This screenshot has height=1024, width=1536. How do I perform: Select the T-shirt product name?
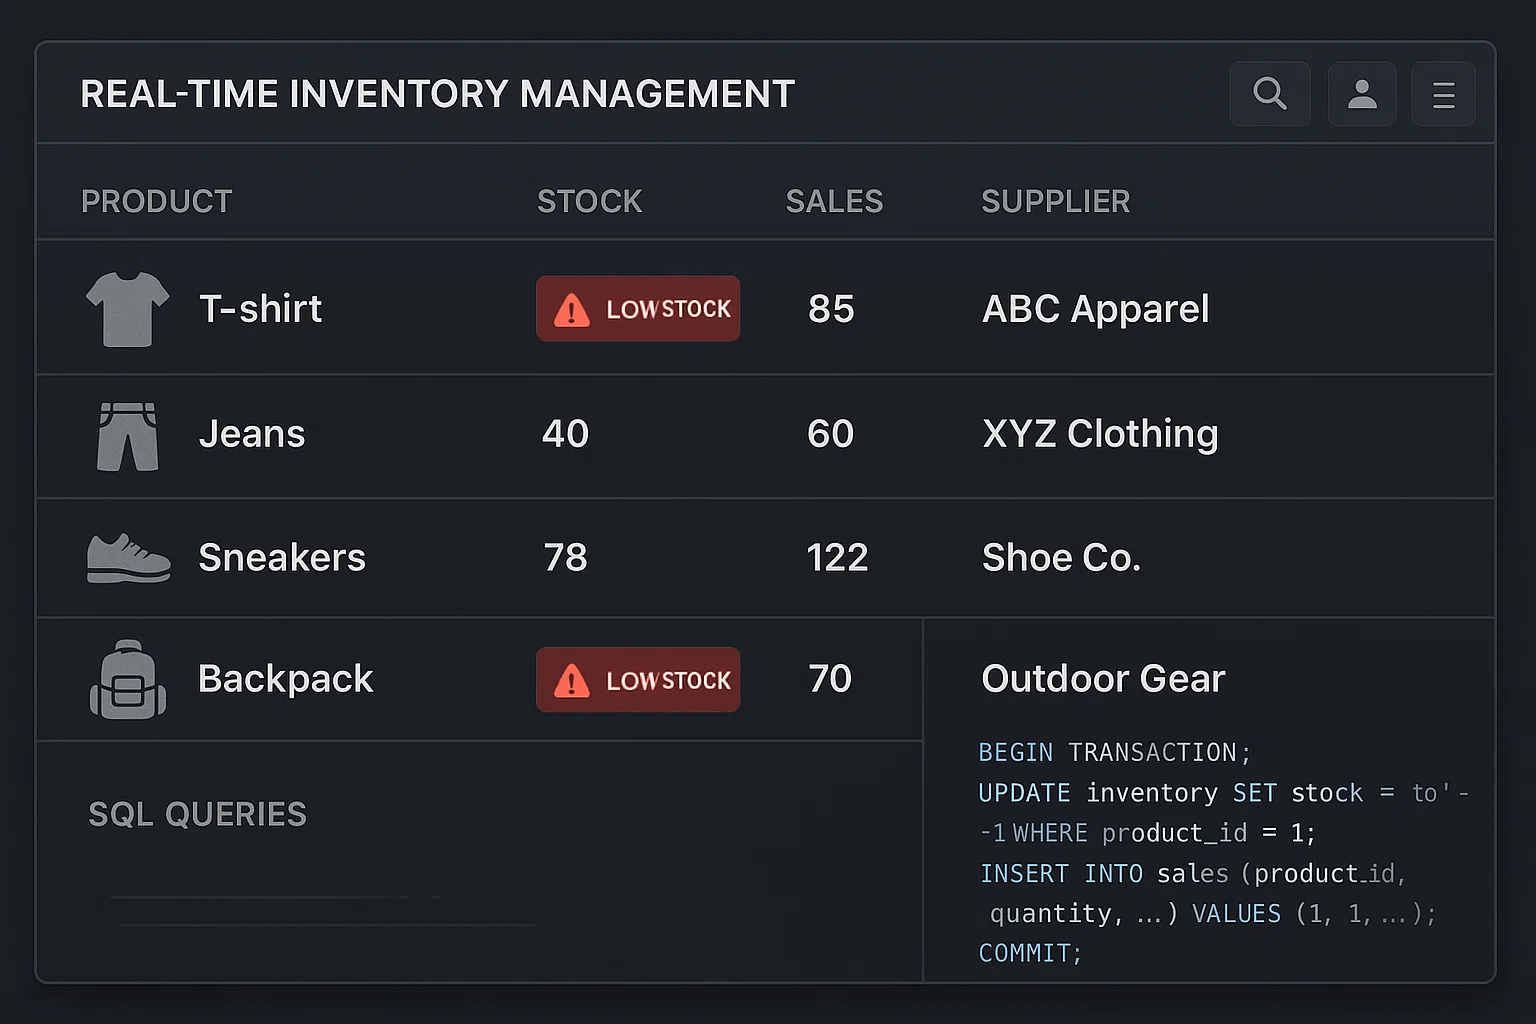tap(261, 309)
